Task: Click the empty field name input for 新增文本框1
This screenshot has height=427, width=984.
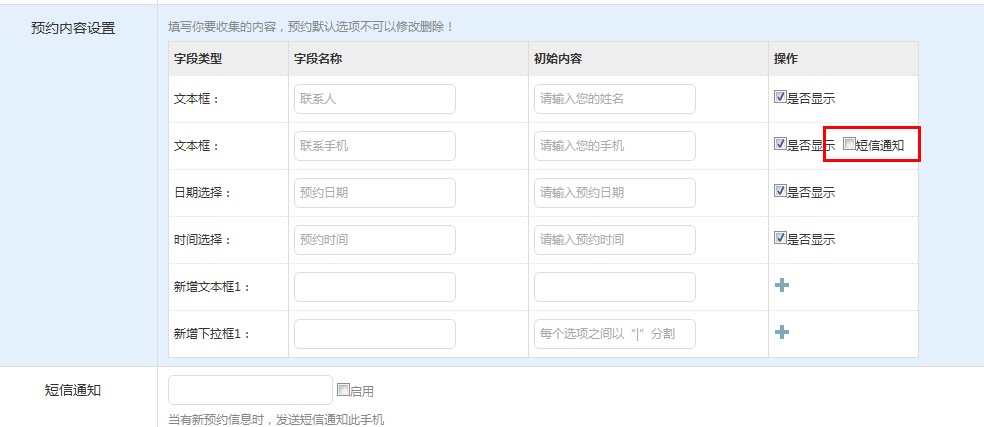Action: coord(374,287)
